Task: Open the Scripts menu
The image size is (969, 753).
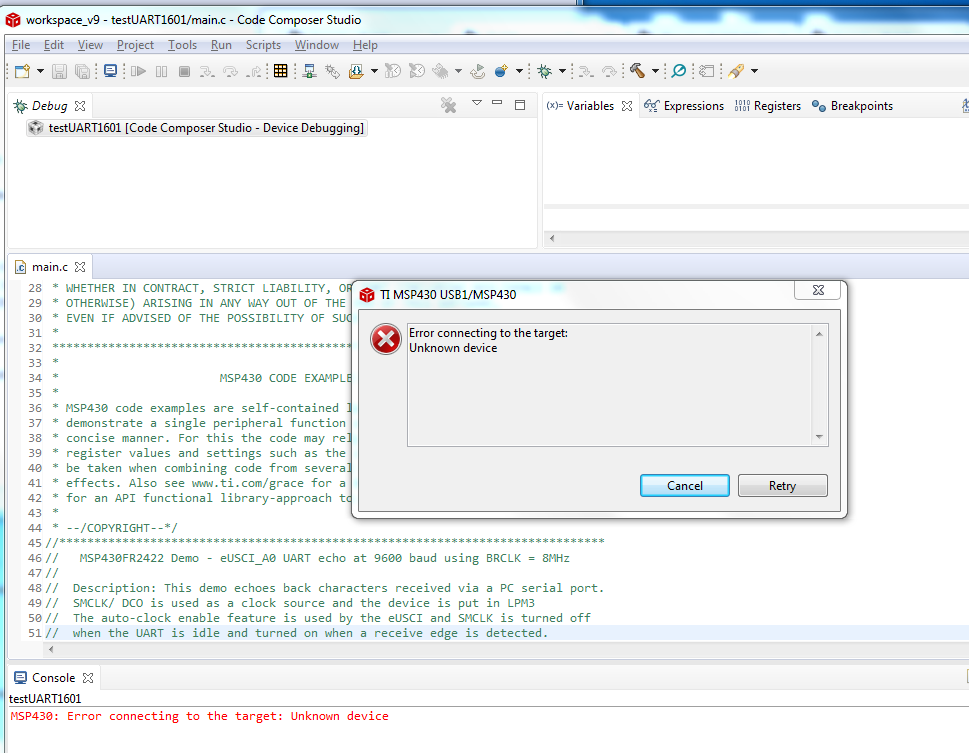Action: (263, 45)
